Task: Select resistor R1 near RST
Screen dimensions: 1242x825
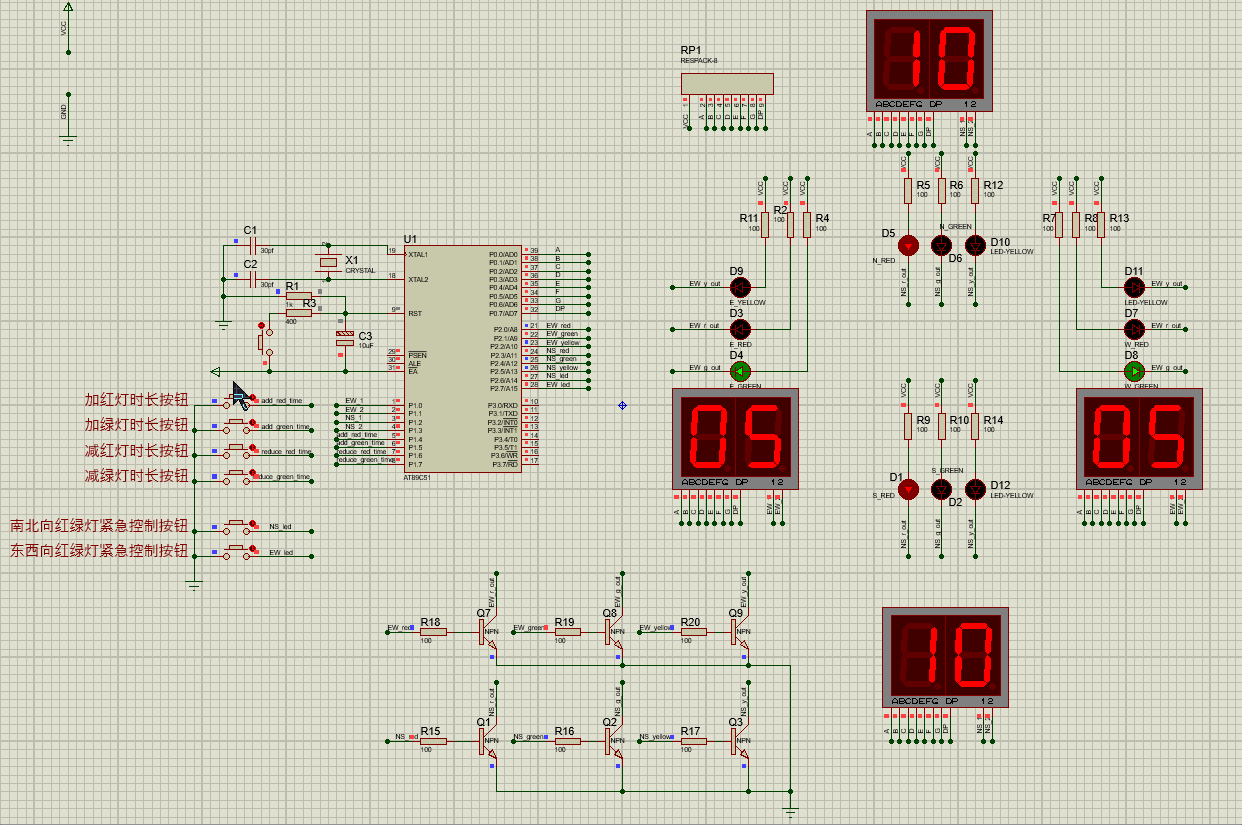Action: coord(299,296)
